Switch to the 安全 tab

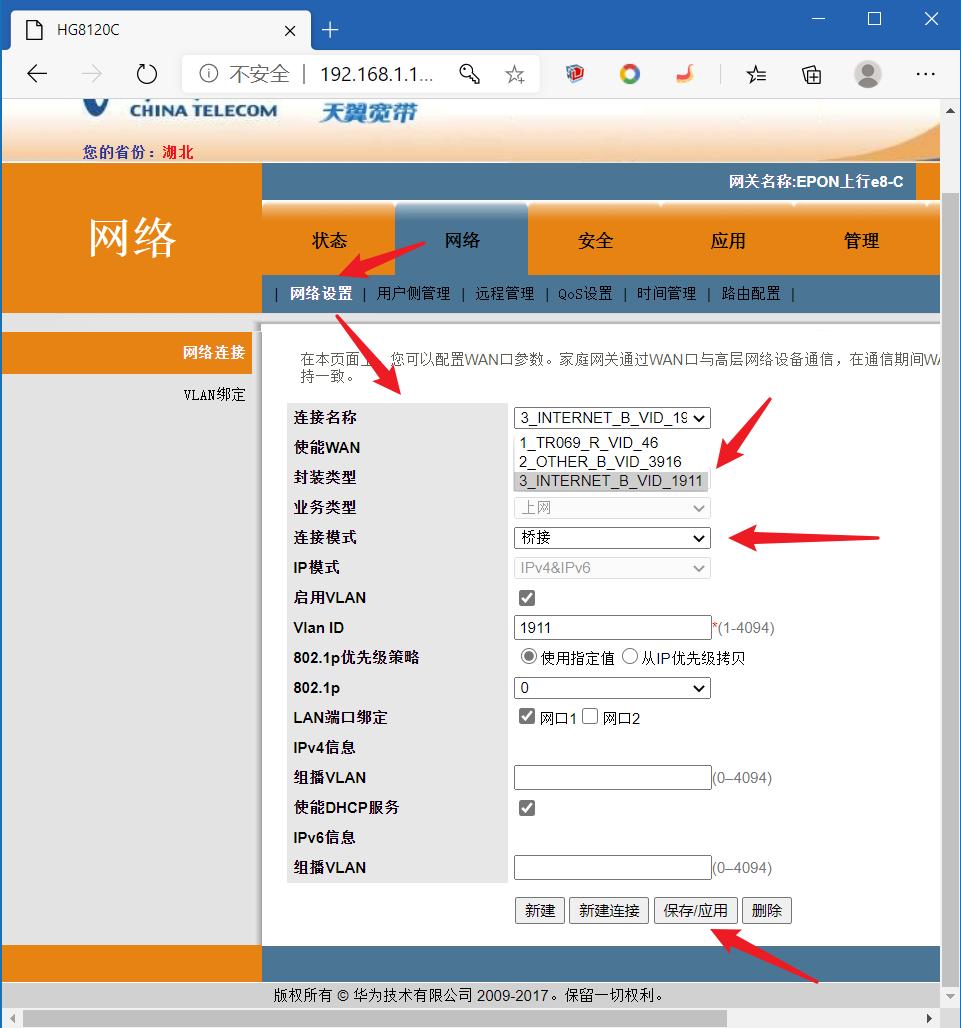click(x=594, y=240)
